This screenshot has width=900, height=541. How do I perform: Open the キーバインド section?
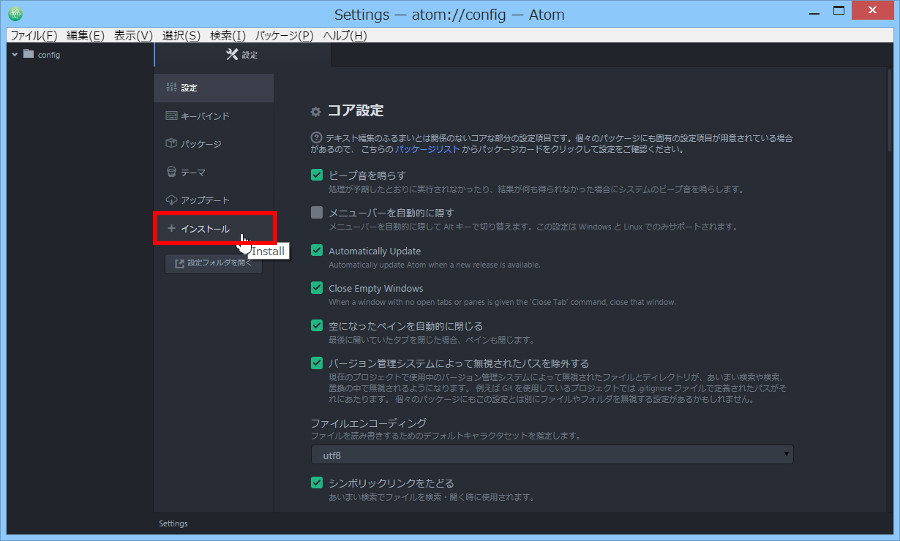[214, 116]
